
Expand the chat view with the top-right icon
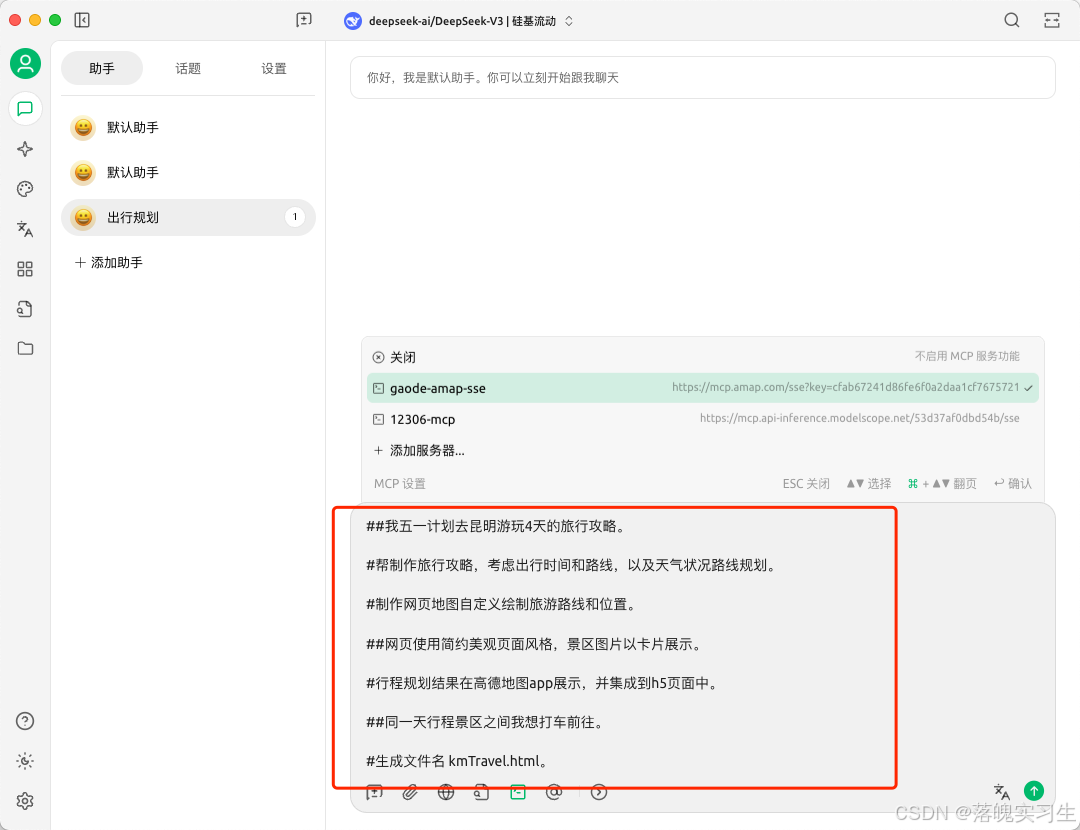click(x=1051, y=20)
